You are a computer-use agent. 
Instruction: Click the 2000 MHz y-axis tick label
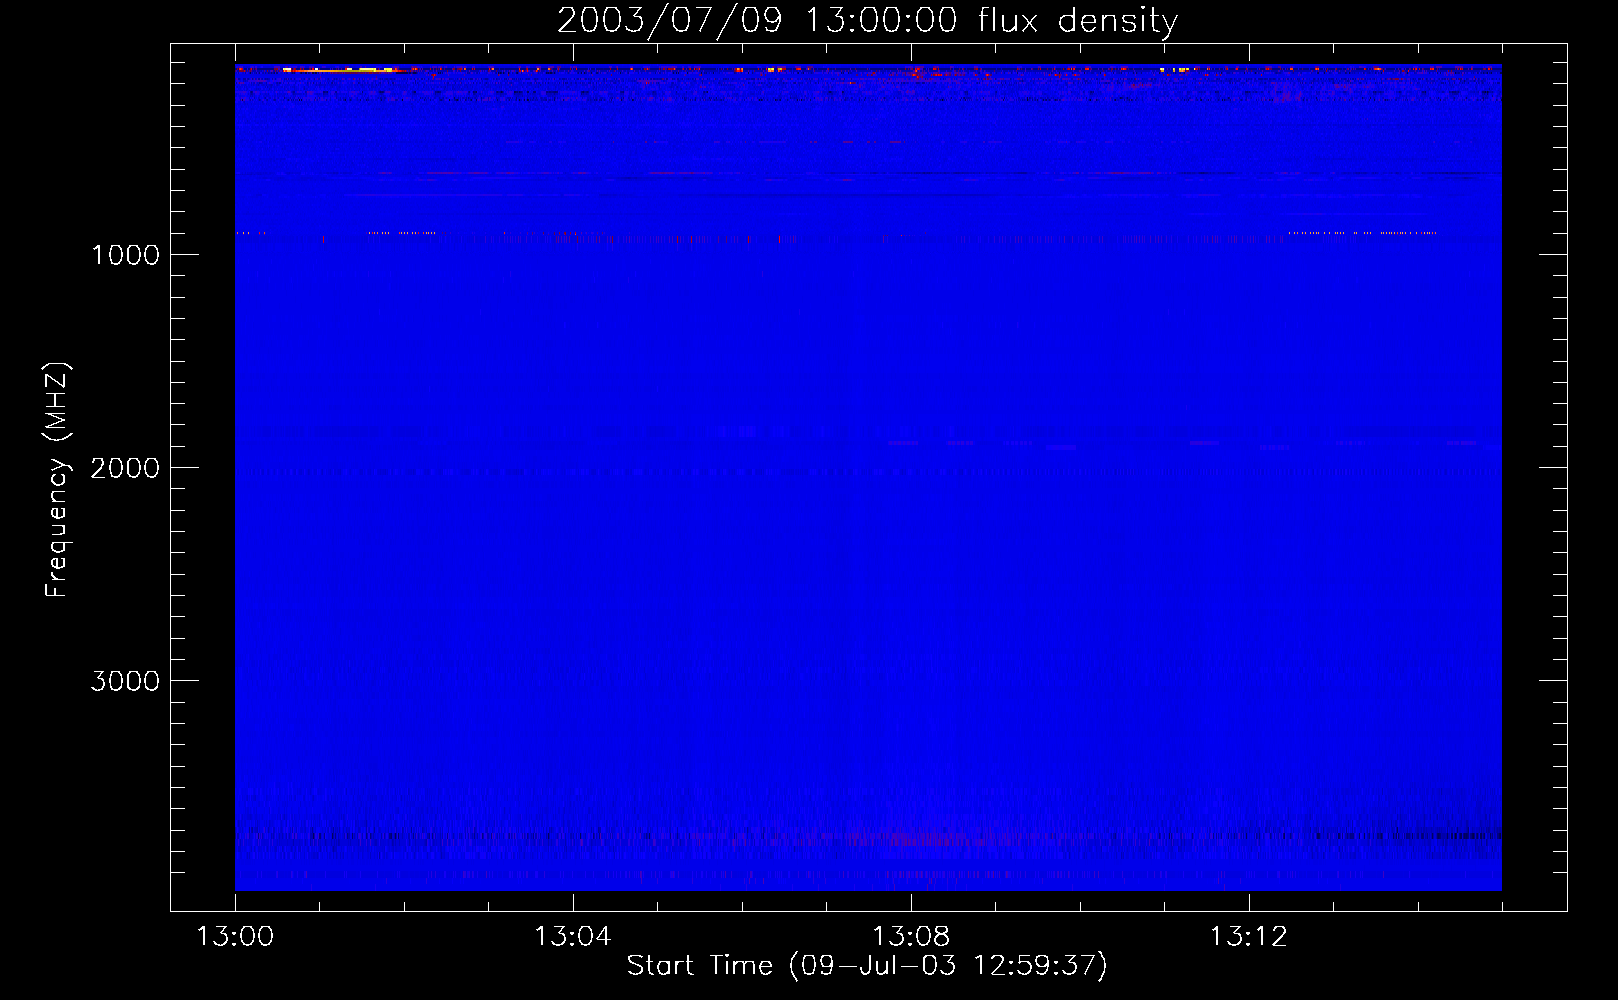125,468
